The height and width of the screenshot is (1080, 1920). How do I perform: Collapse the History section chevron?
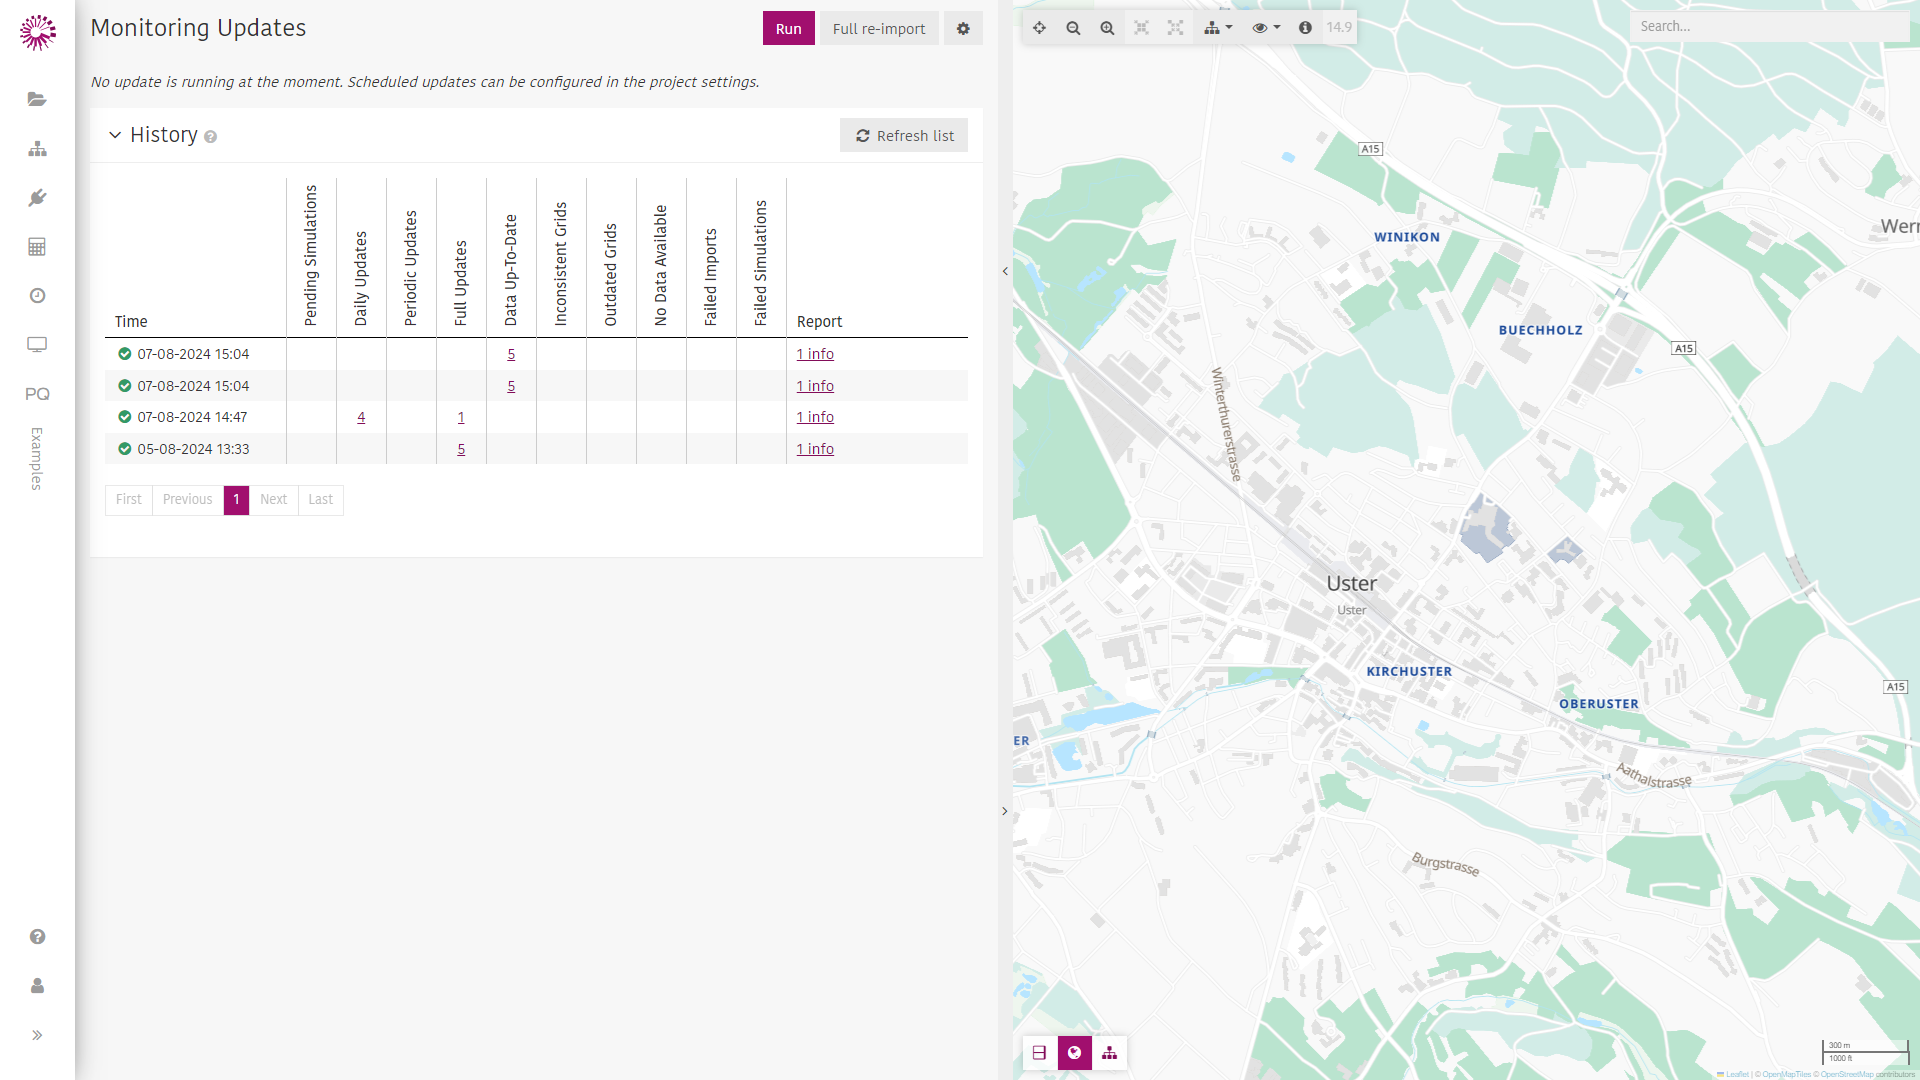tap(115, 135)
